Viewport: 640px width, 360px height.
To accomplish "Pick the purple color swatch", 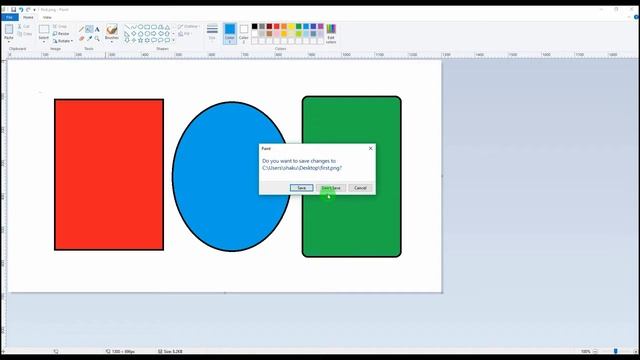I will (x=321, y=26).
